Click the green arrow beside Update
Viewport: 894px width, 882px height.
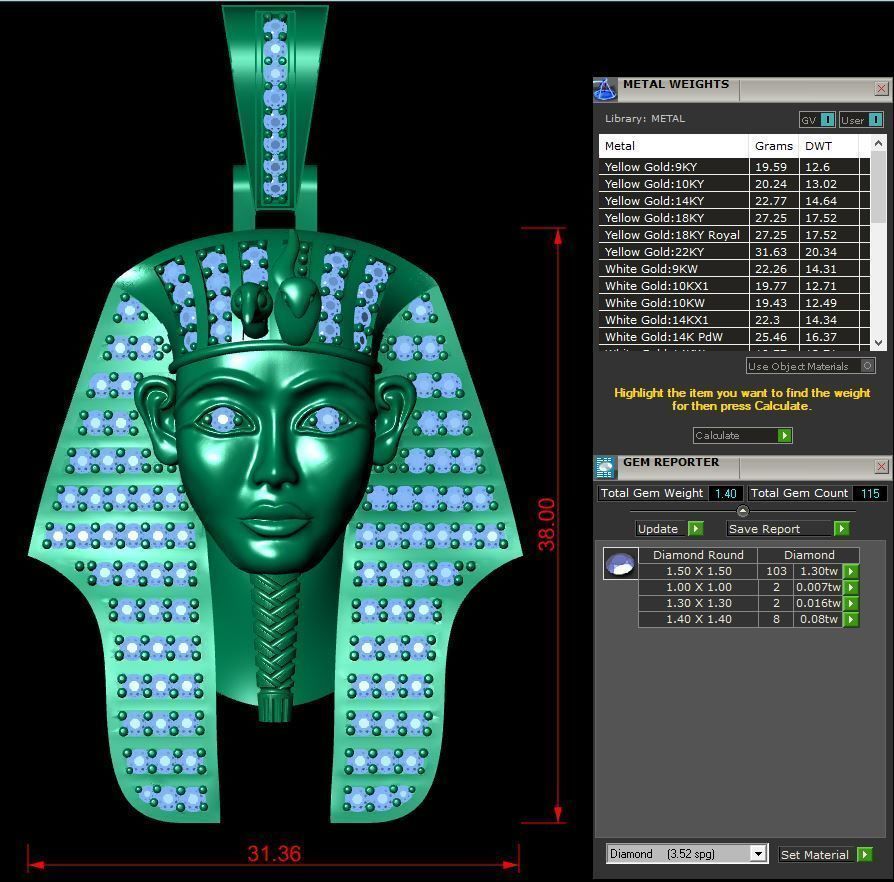pyautogui.click(x=695, y=529)
